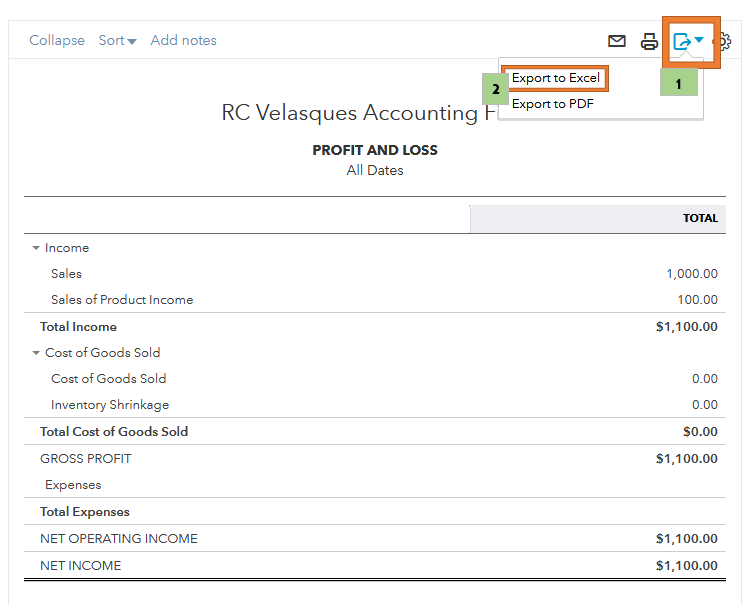Viewport: 746px width, 605px height.
Task: Click the Collapse link
Action: [x=57, y=41]
